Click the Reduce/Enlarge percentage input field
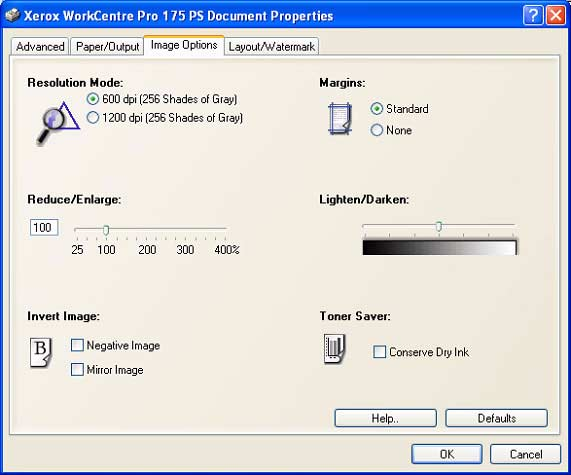The image size is (571, 475). pyautogui.click(x=44, y=228)
